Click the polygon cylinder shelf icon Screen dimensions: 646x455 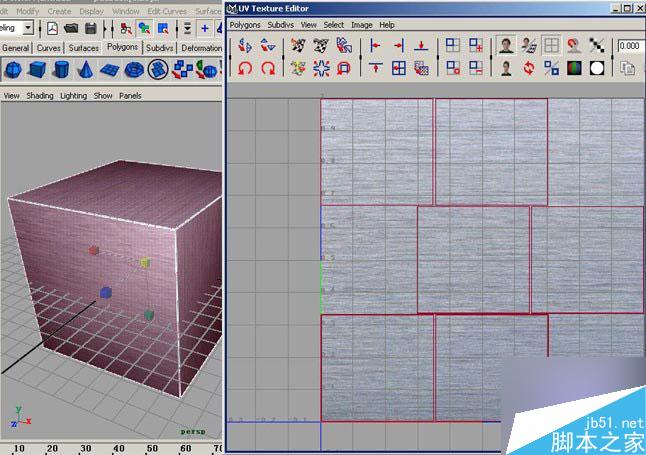pyautogui.click(x=61, y=69)
